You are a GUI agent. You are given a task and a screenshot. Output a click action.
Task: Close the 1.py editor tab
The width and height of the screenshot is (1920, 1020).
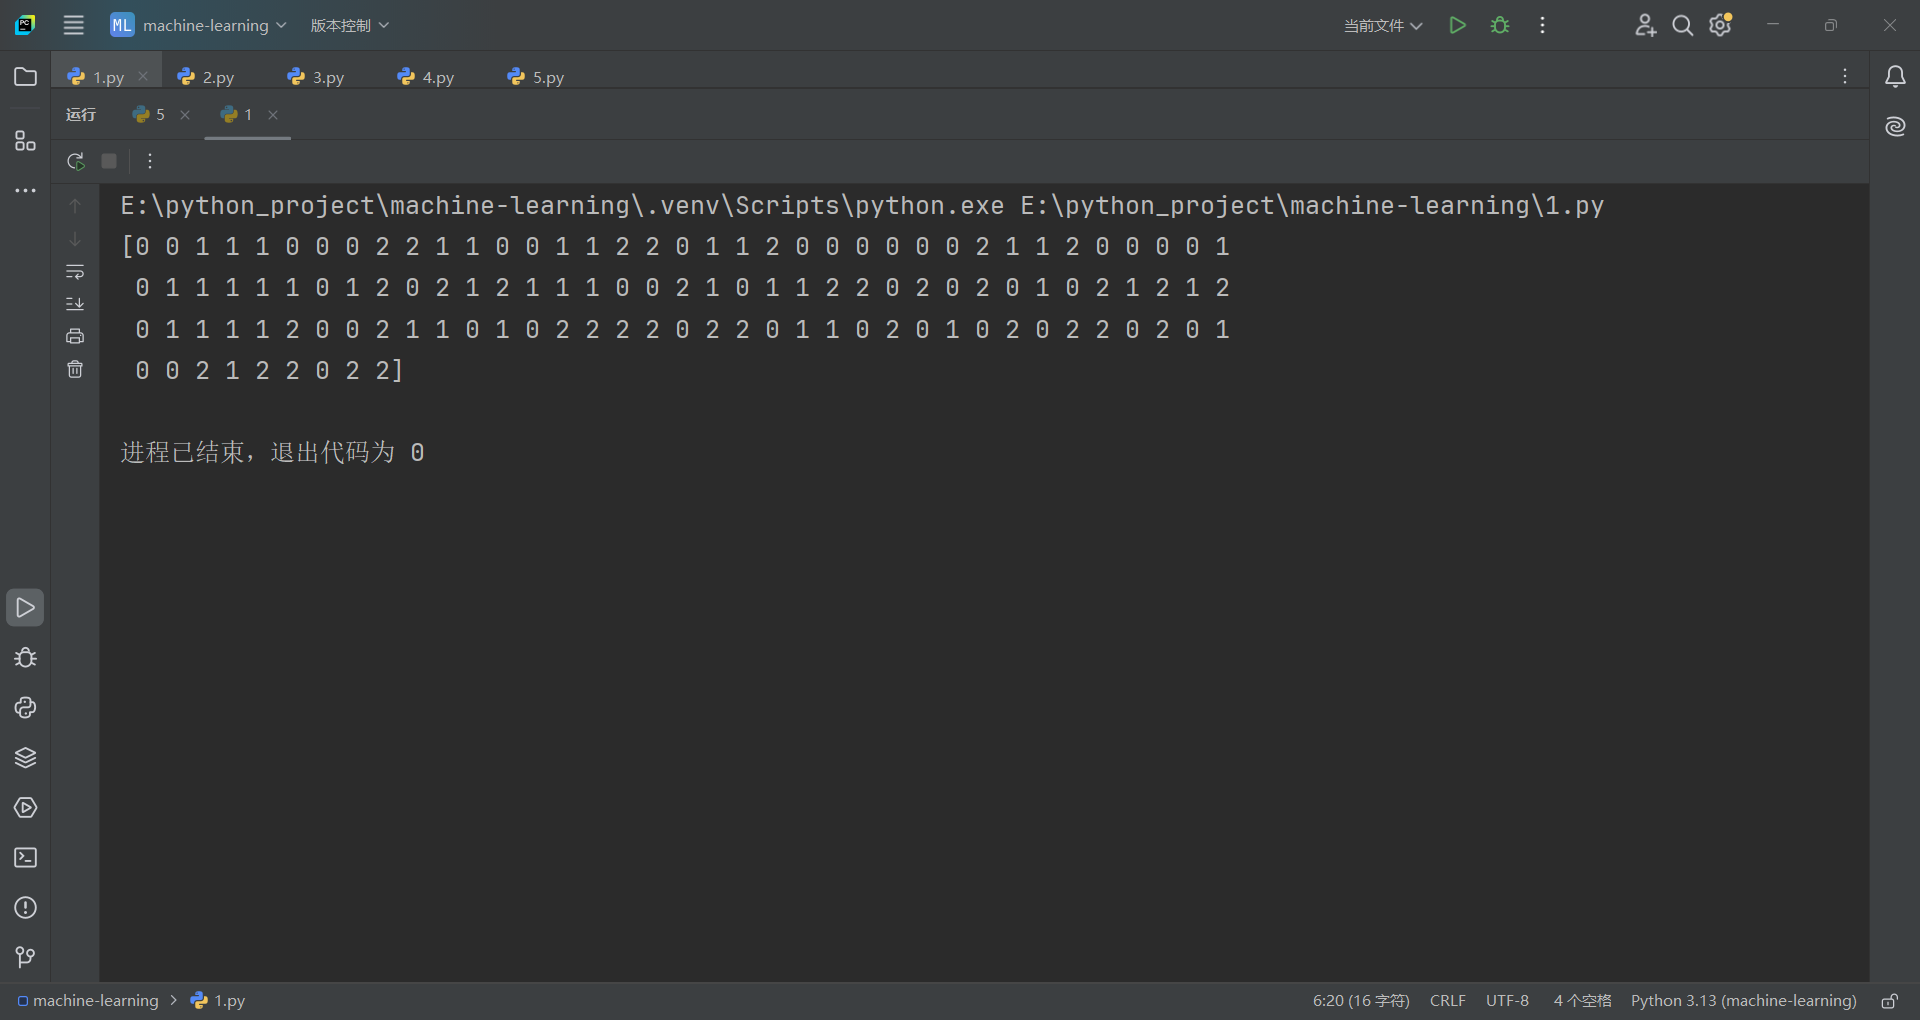143,76
